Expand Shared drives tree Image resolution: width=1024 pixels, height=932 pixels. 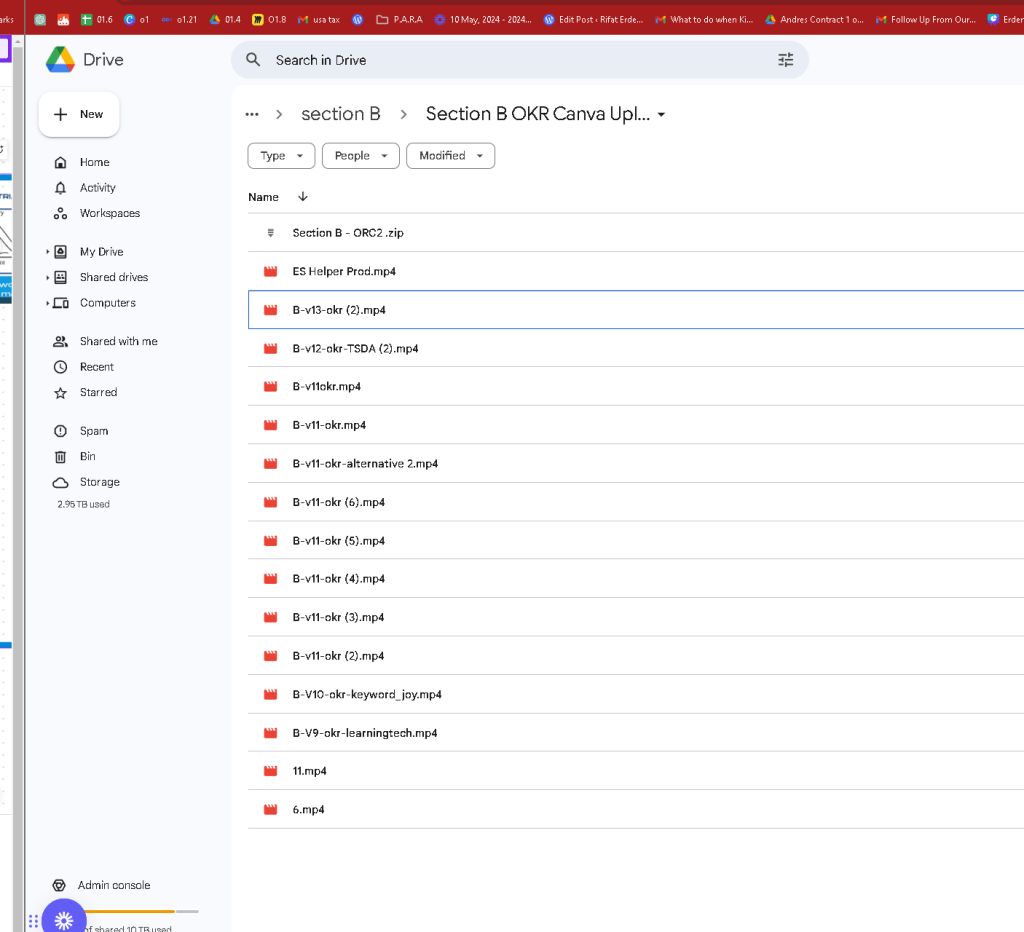(x=48, y=277)
